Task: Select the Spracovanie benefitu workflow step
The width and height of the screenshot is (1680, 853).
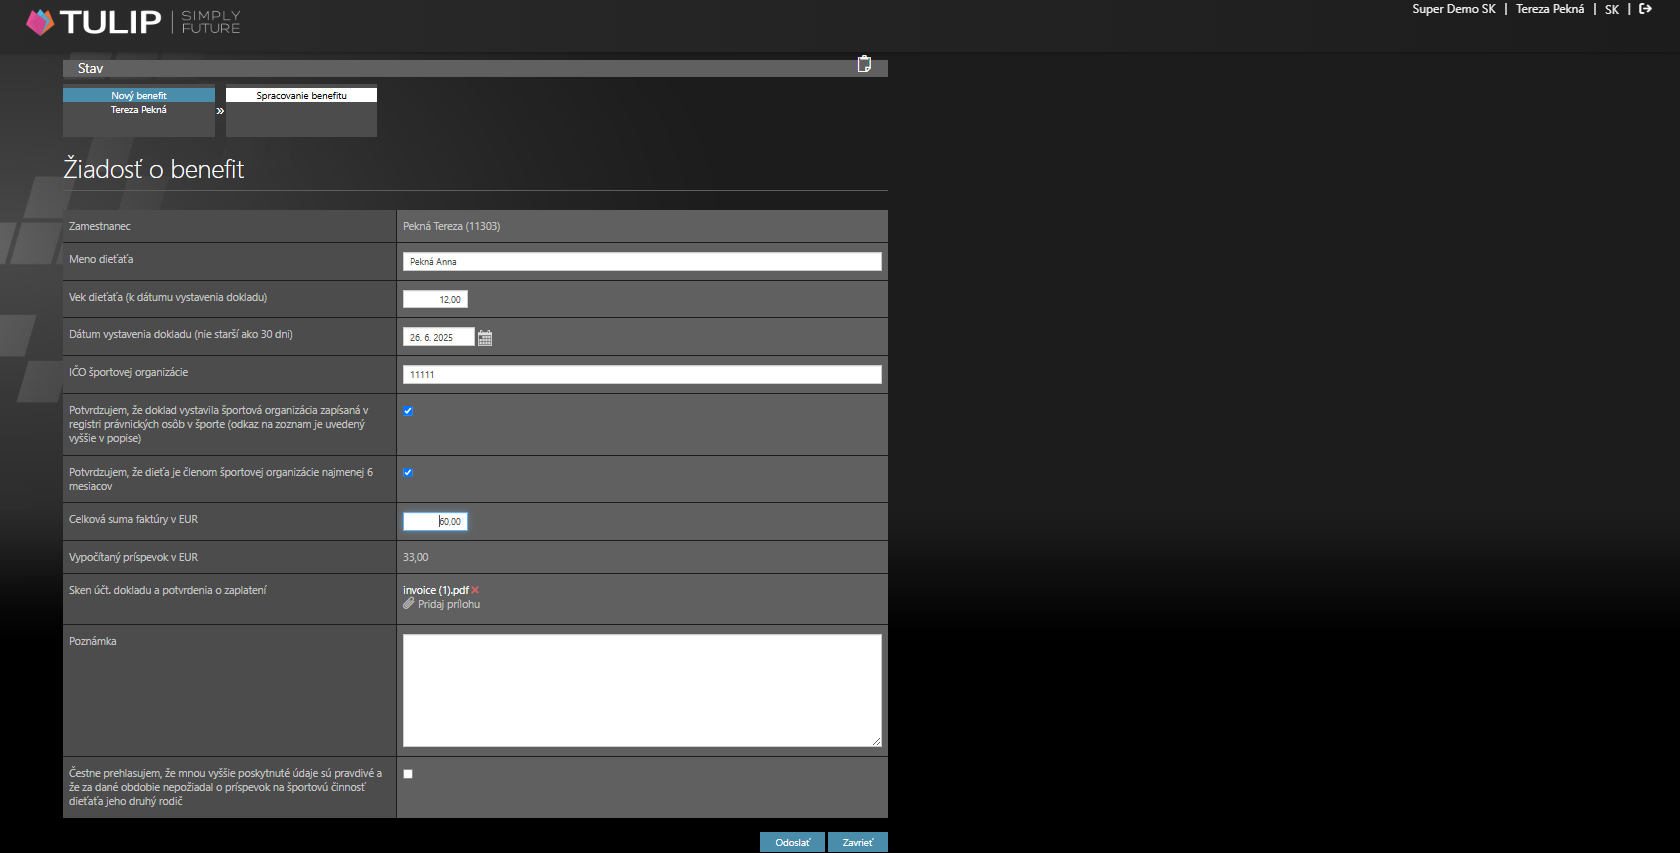Action: click(301, 96)
